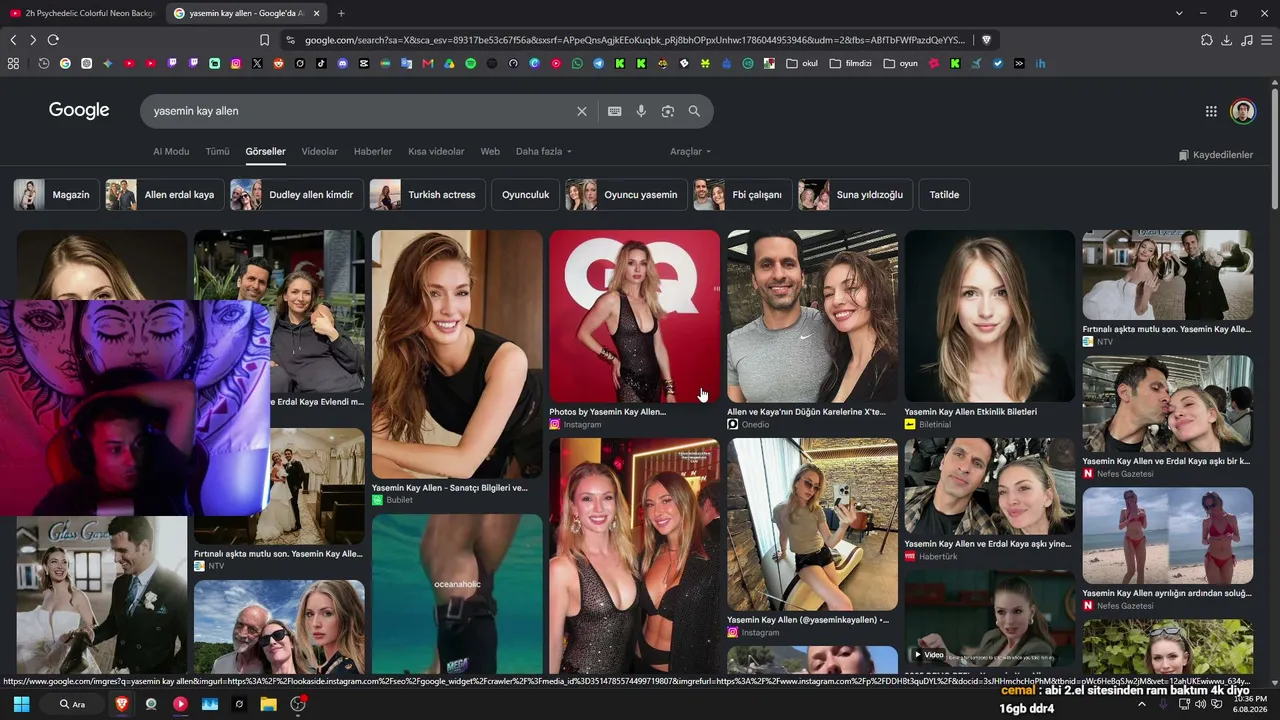
Task: Open the WhatsApp bookmark
Action: click(x=577, y=63)
